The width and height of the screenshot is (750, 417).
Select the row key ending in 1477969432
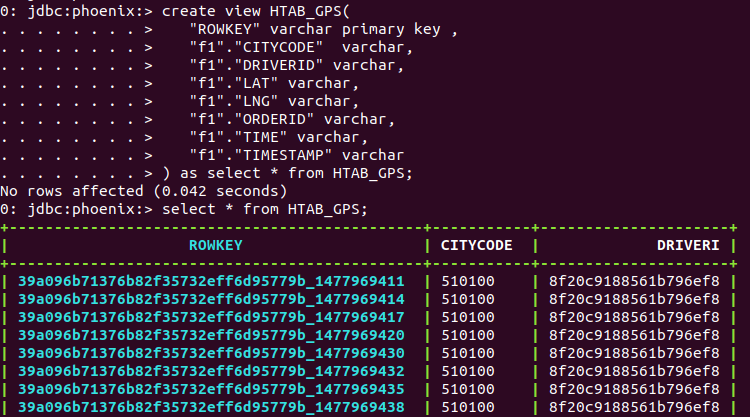pos(211,371)
